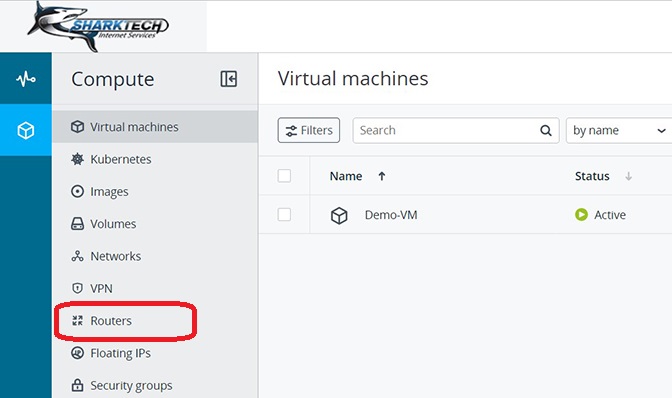The width and height of the screenshot is (672, 398).
Task: Click the Virtual machines page heading
Action: [x=353, y=78]
